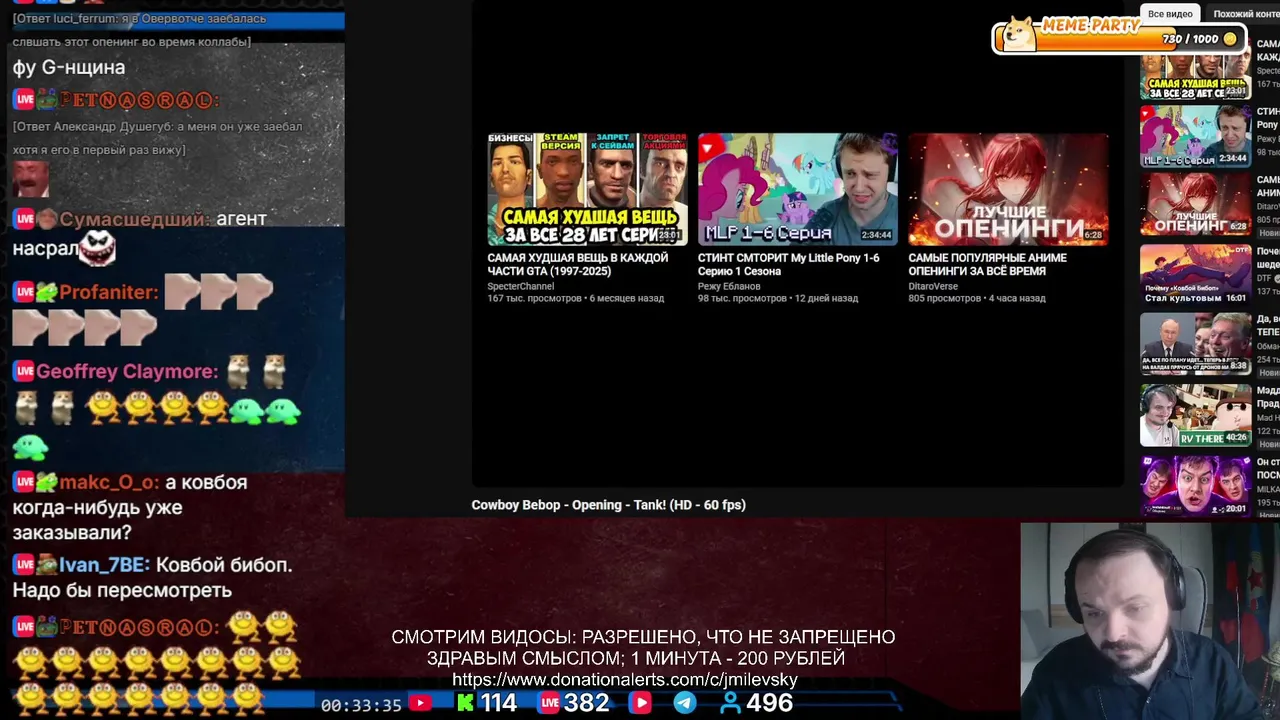This screenshot has width=1280, height=720.
Task: Click title 'САМЫЕ ПОПУЛЯРНЫЕ АНИМЕ ОПЕНИНГИ ЗА ВСЁ ВРЕМЯ'
Action: click(987, 264)
